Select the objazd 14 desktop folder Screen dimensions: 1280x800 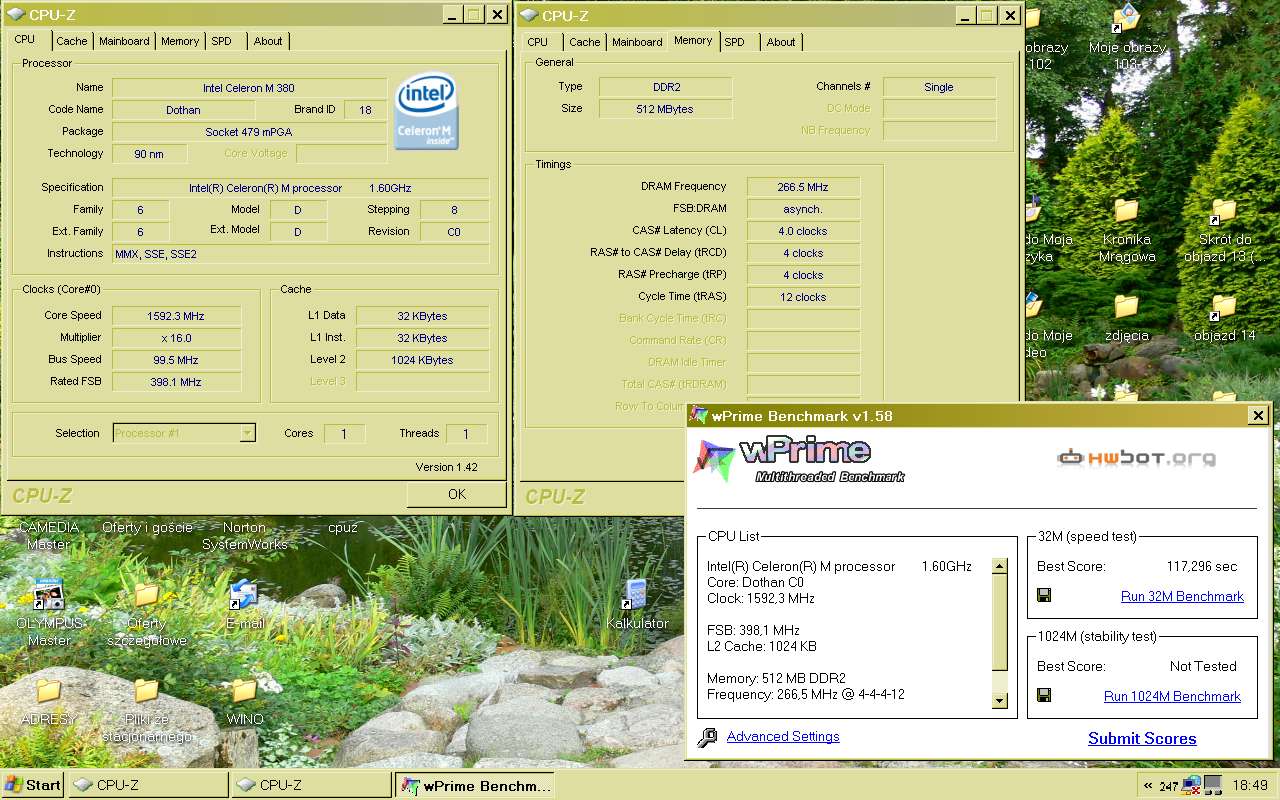(x=1224, y=318)
